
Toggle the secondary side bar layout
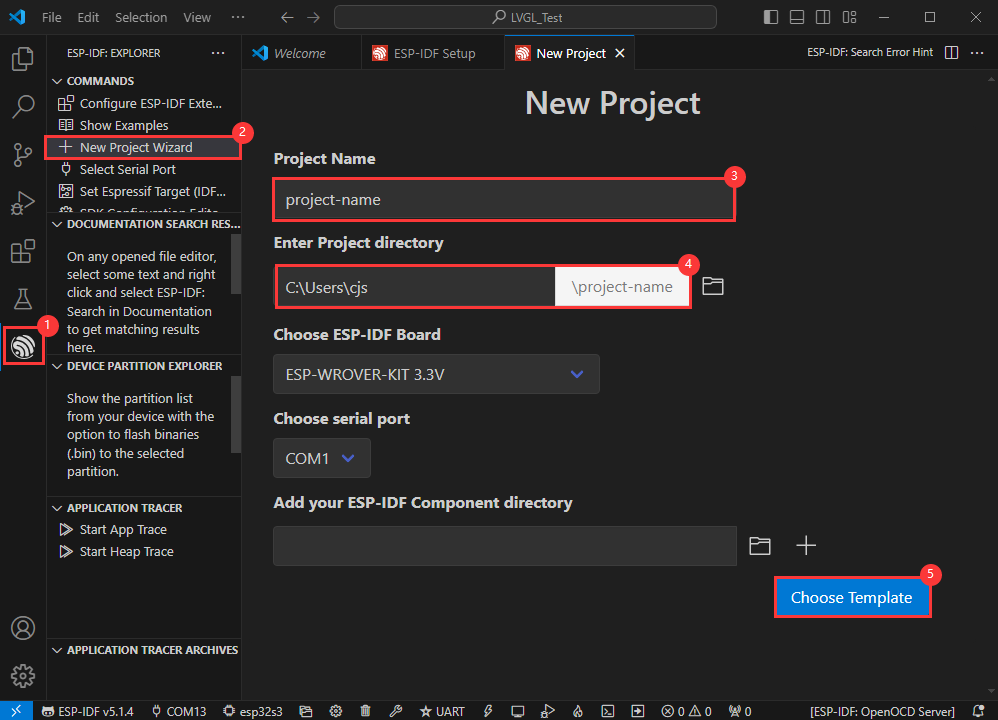click(x=822, y=17)
